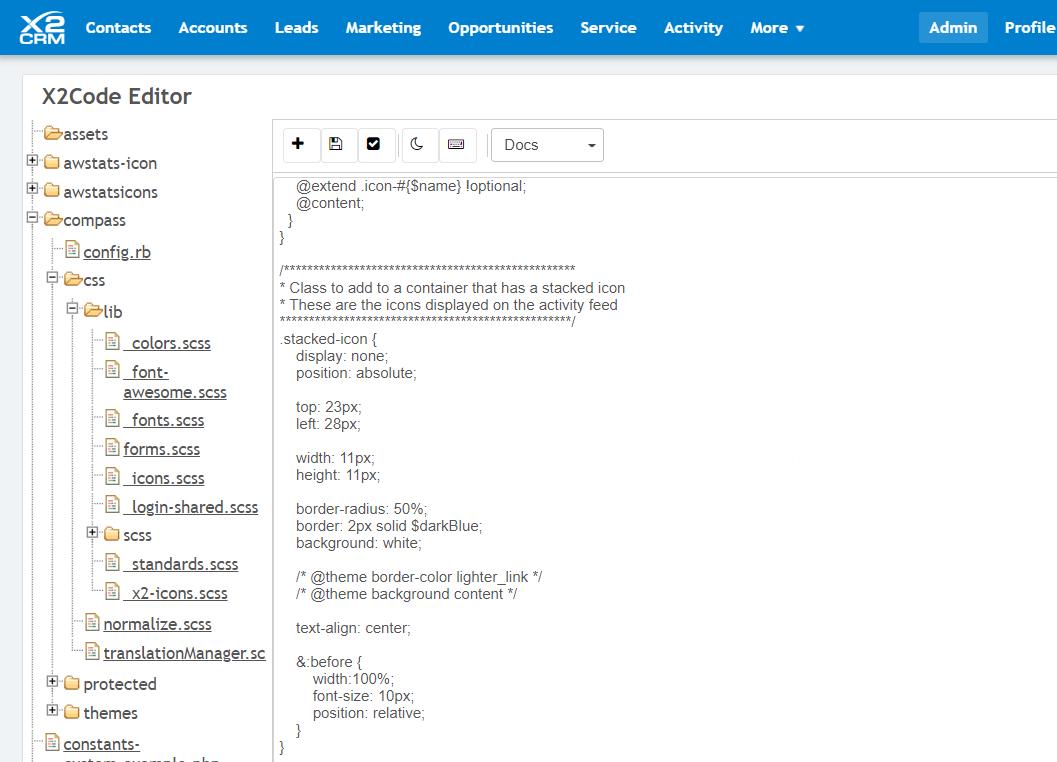Click the _icons.scss file icon
The image size is (1057, 762).
(x=113, y=475)
